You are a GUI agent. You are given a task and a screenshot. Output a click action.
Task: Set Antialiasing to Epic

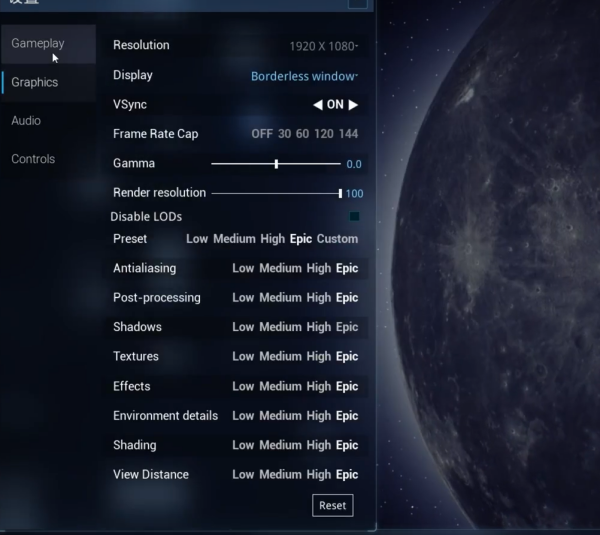pyautogui.click(x=347, y=268)
